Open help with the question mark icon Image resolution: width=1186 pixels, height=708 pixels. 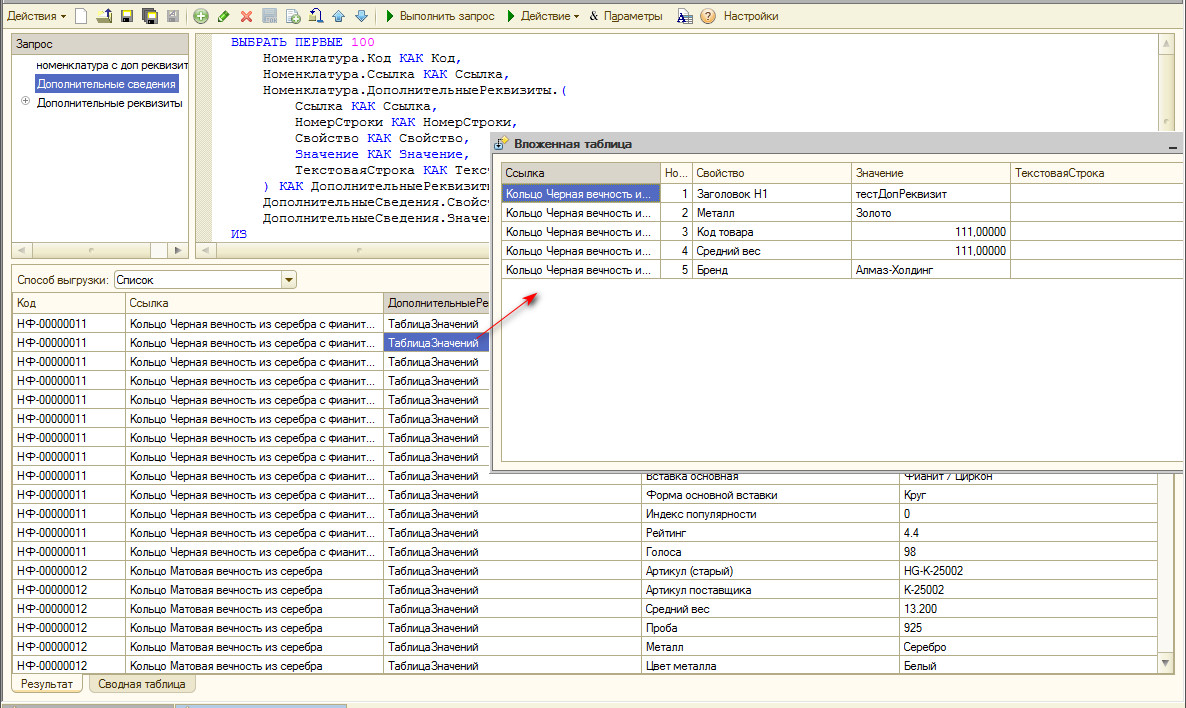pos(708,16)
